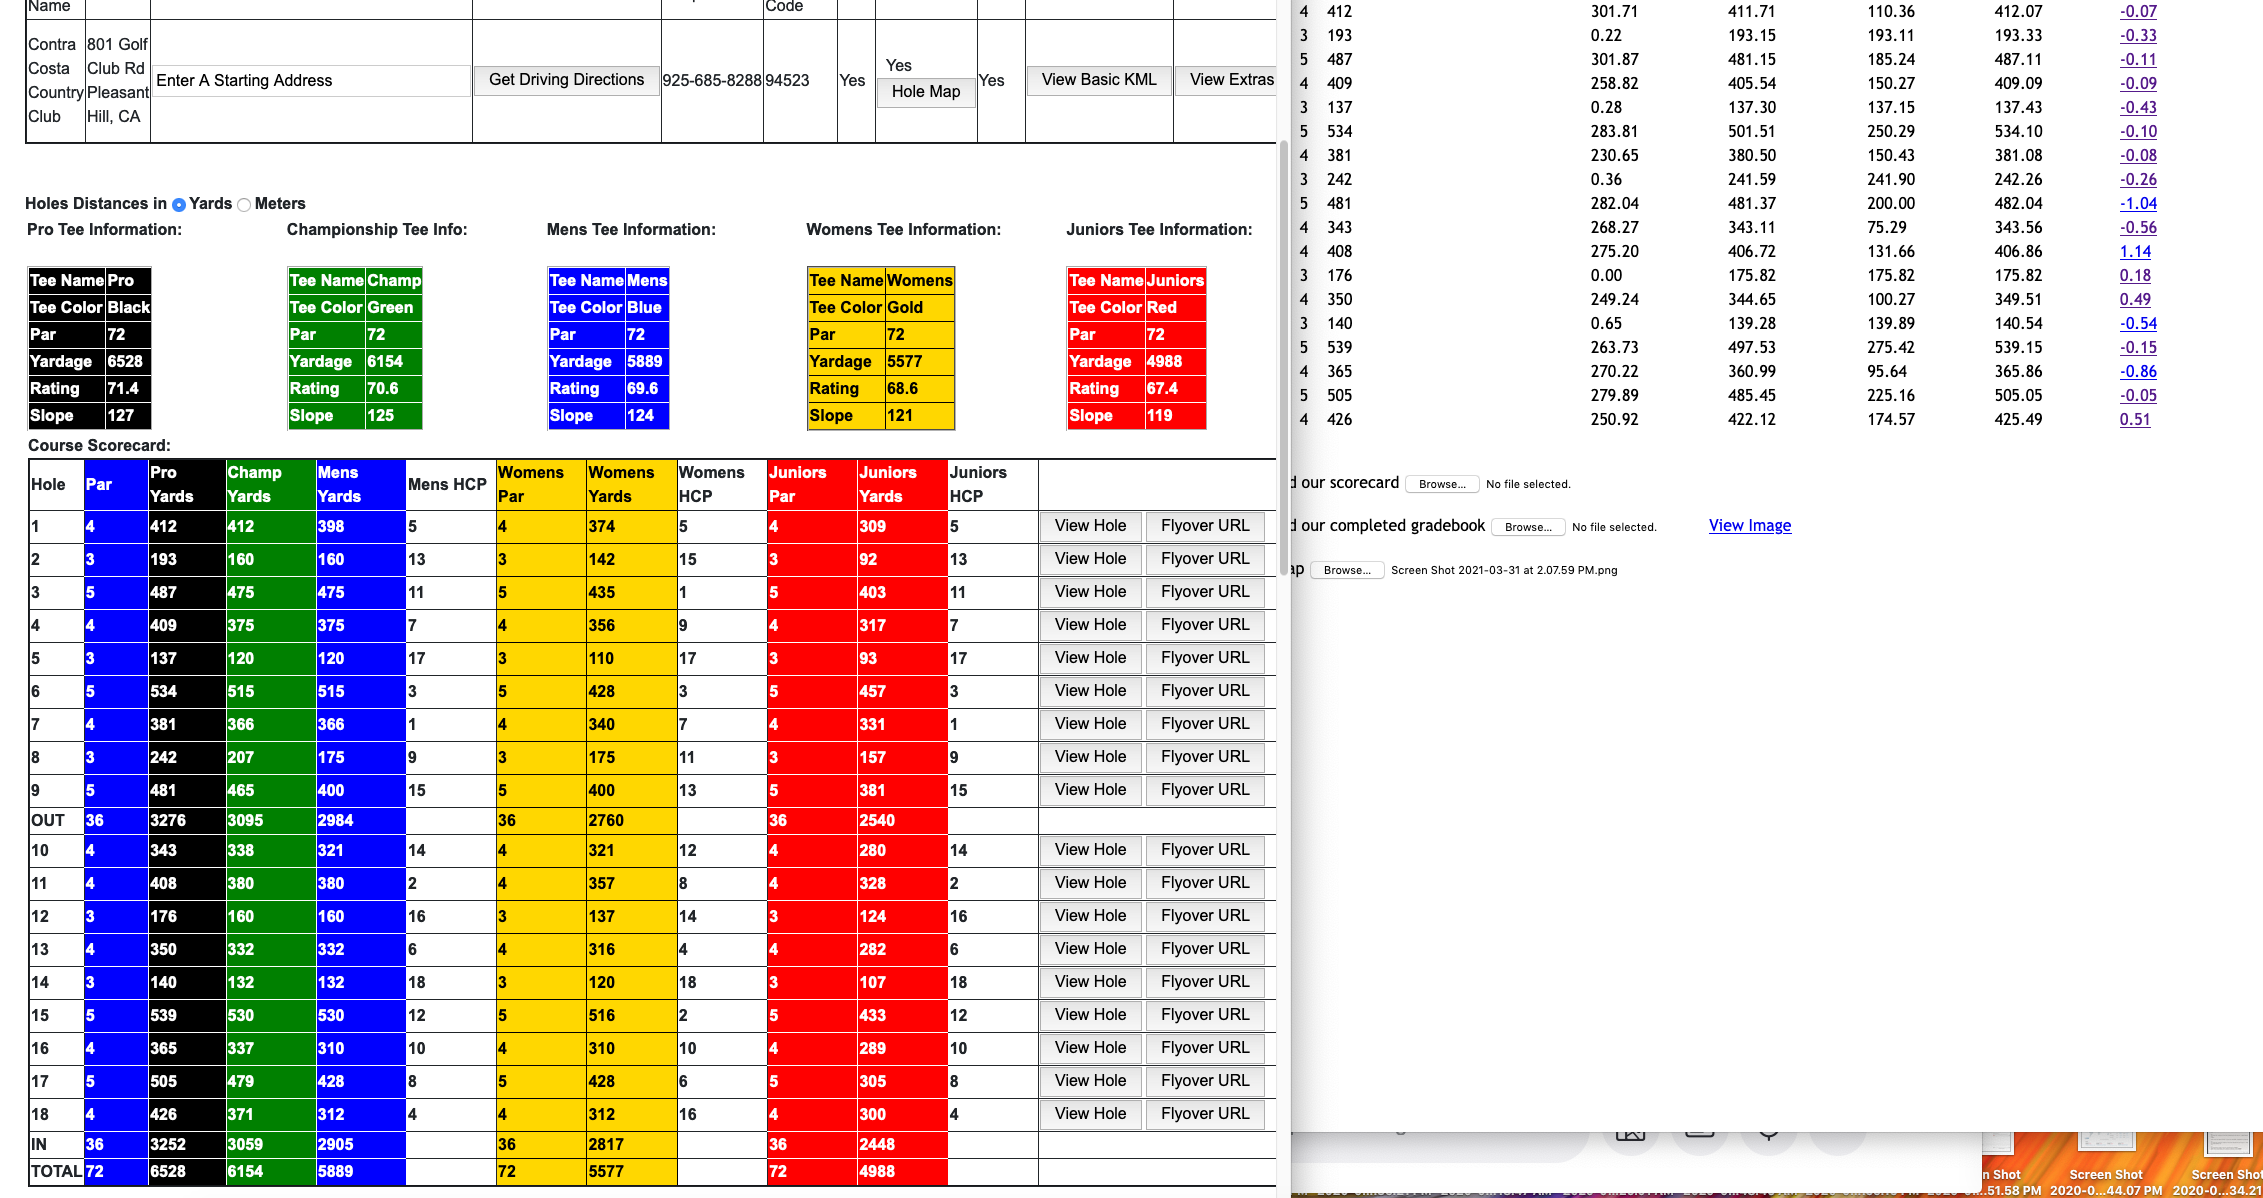Click the -1.04 difference link

2138,204
